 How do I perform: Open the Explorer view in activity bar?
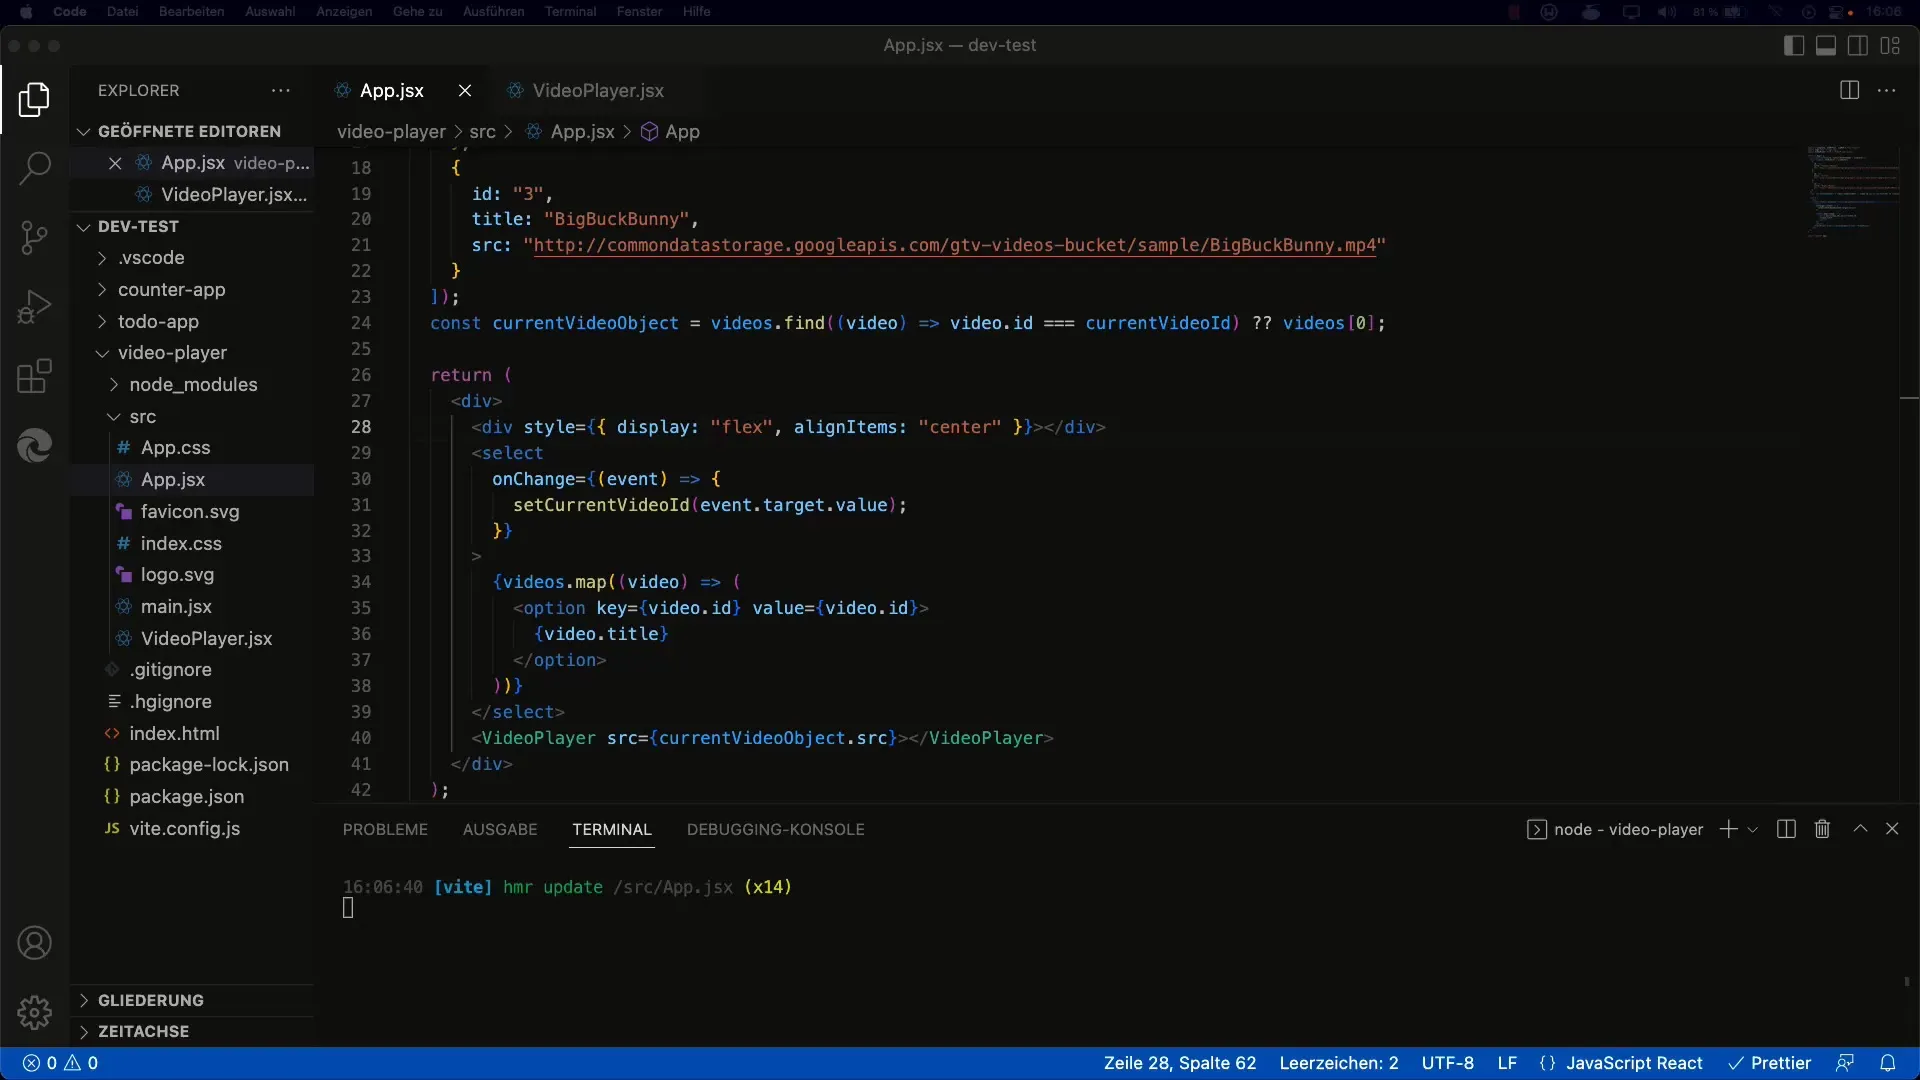[x=34, y=99]
